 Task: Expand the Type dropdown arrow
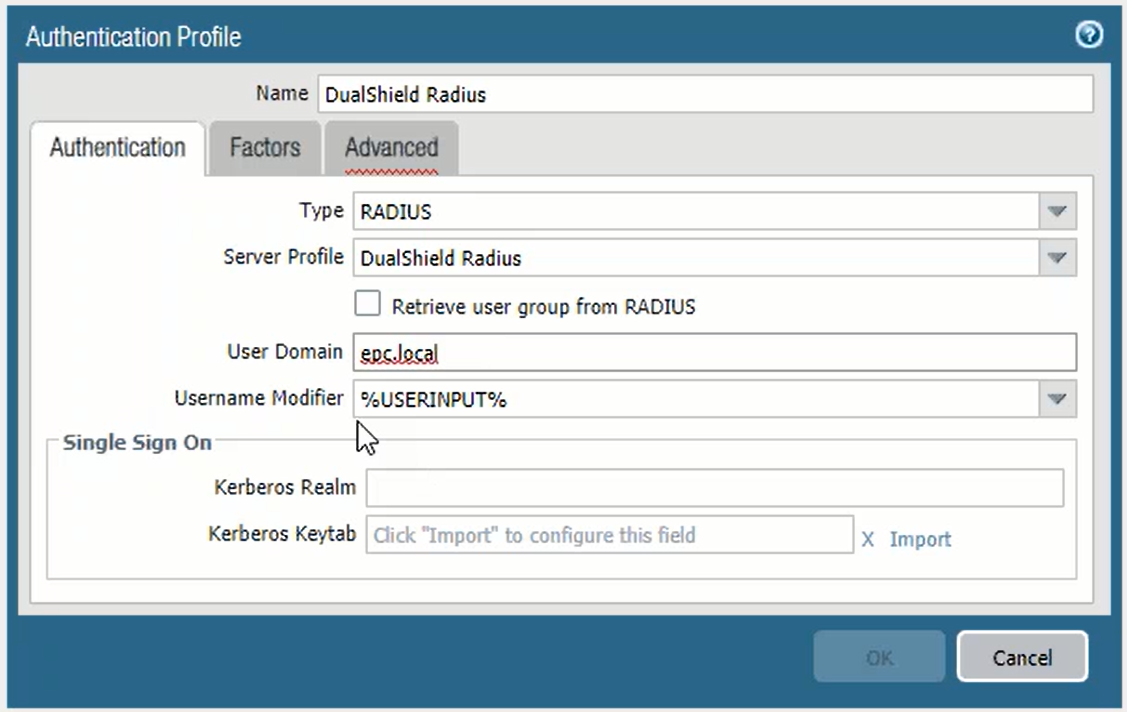(x=1057, y=212)
